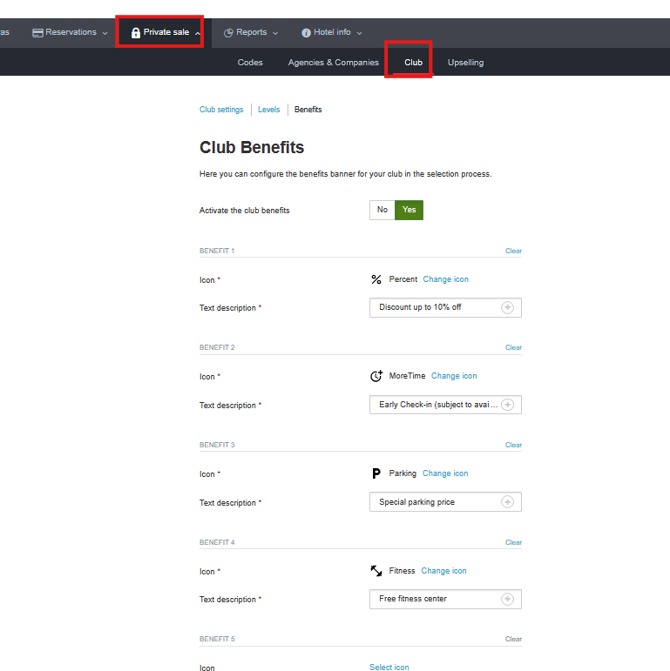Screen dimensions: 670x671
Task: Clear Benefit 1
Action: coord(513,251)
